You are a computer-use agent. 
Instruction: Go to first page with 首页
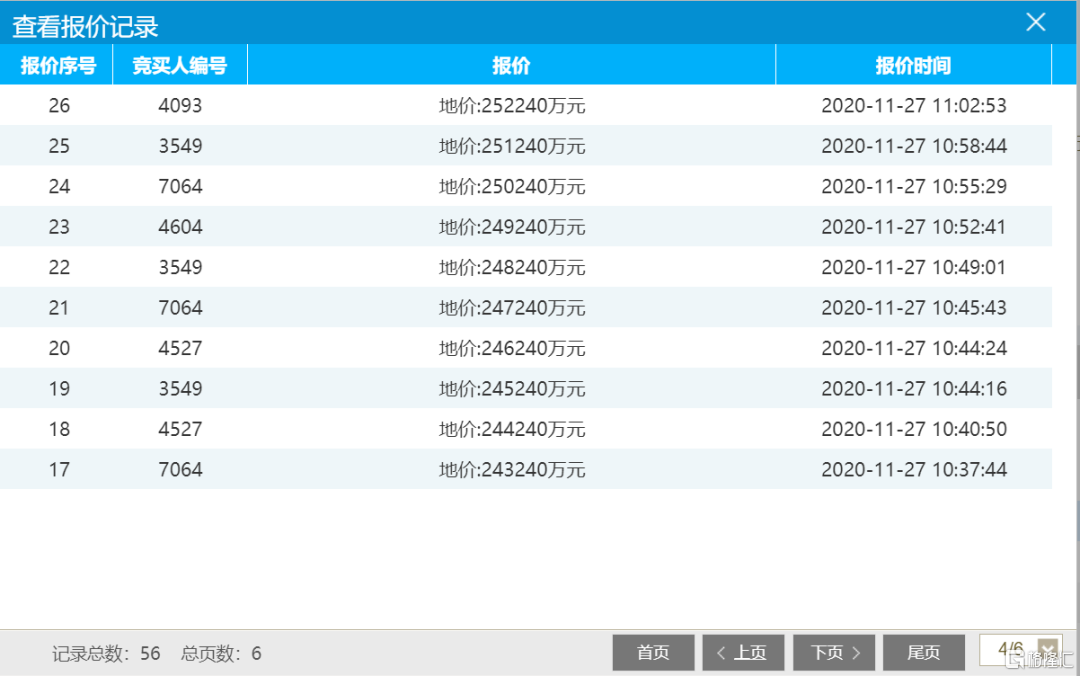pyautogui.click(x=653, y=653)
